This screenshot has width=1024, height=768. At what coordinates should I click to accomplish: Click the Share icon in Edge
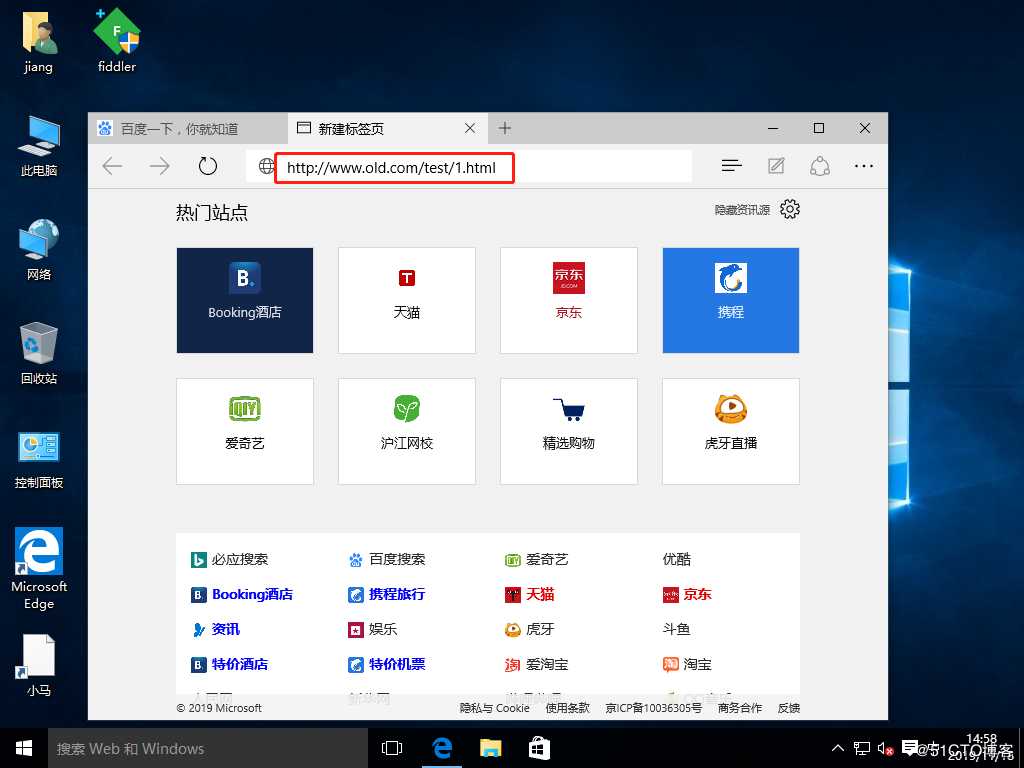point(820,167)
